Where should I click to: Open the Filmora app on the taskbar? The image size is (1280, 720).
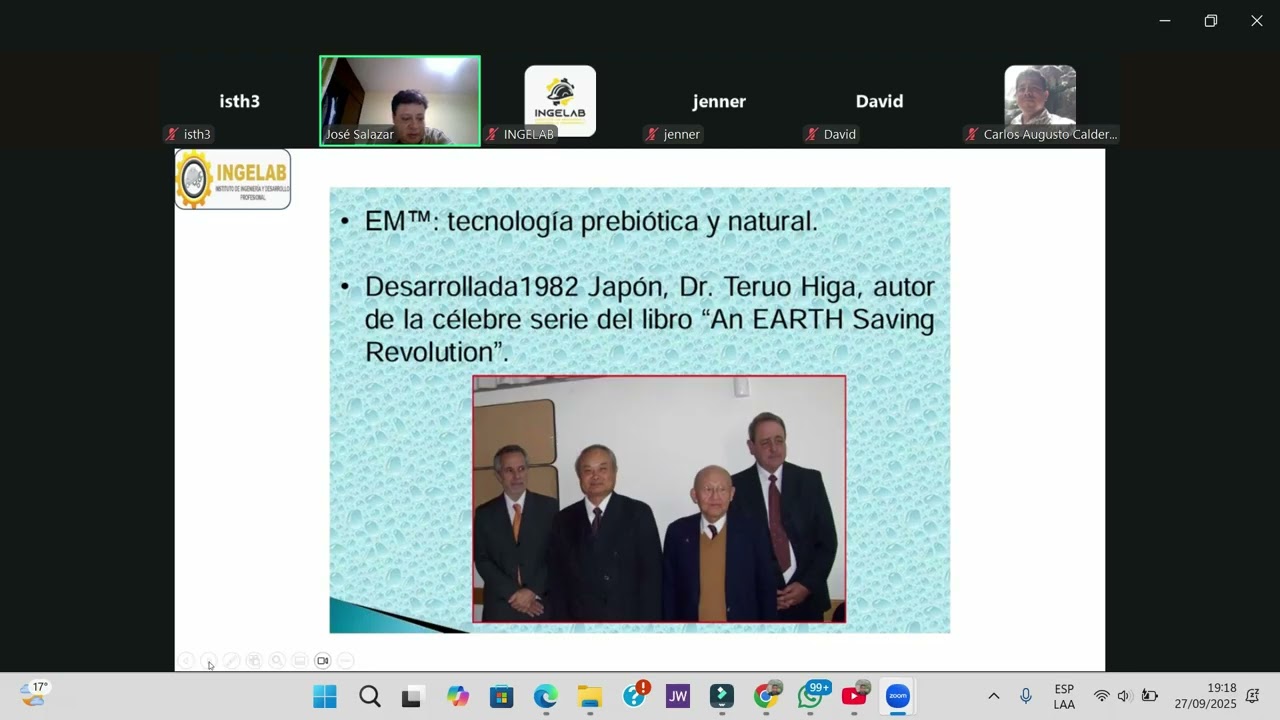(722, 696)
